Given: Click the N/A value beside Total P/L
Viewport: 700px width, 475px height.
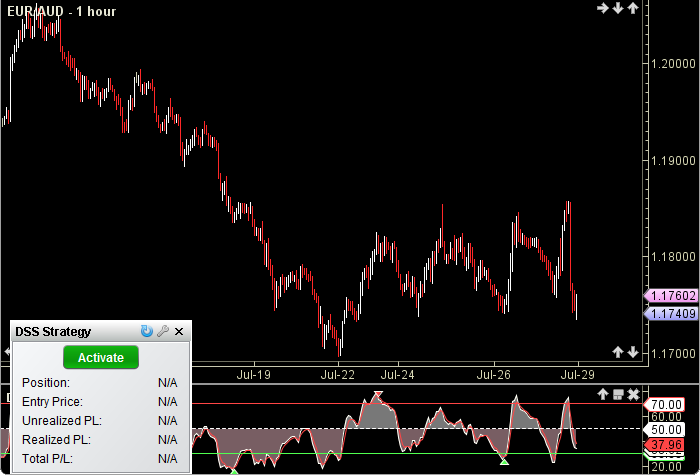Looking at the screenshot, I should point(168,459).
